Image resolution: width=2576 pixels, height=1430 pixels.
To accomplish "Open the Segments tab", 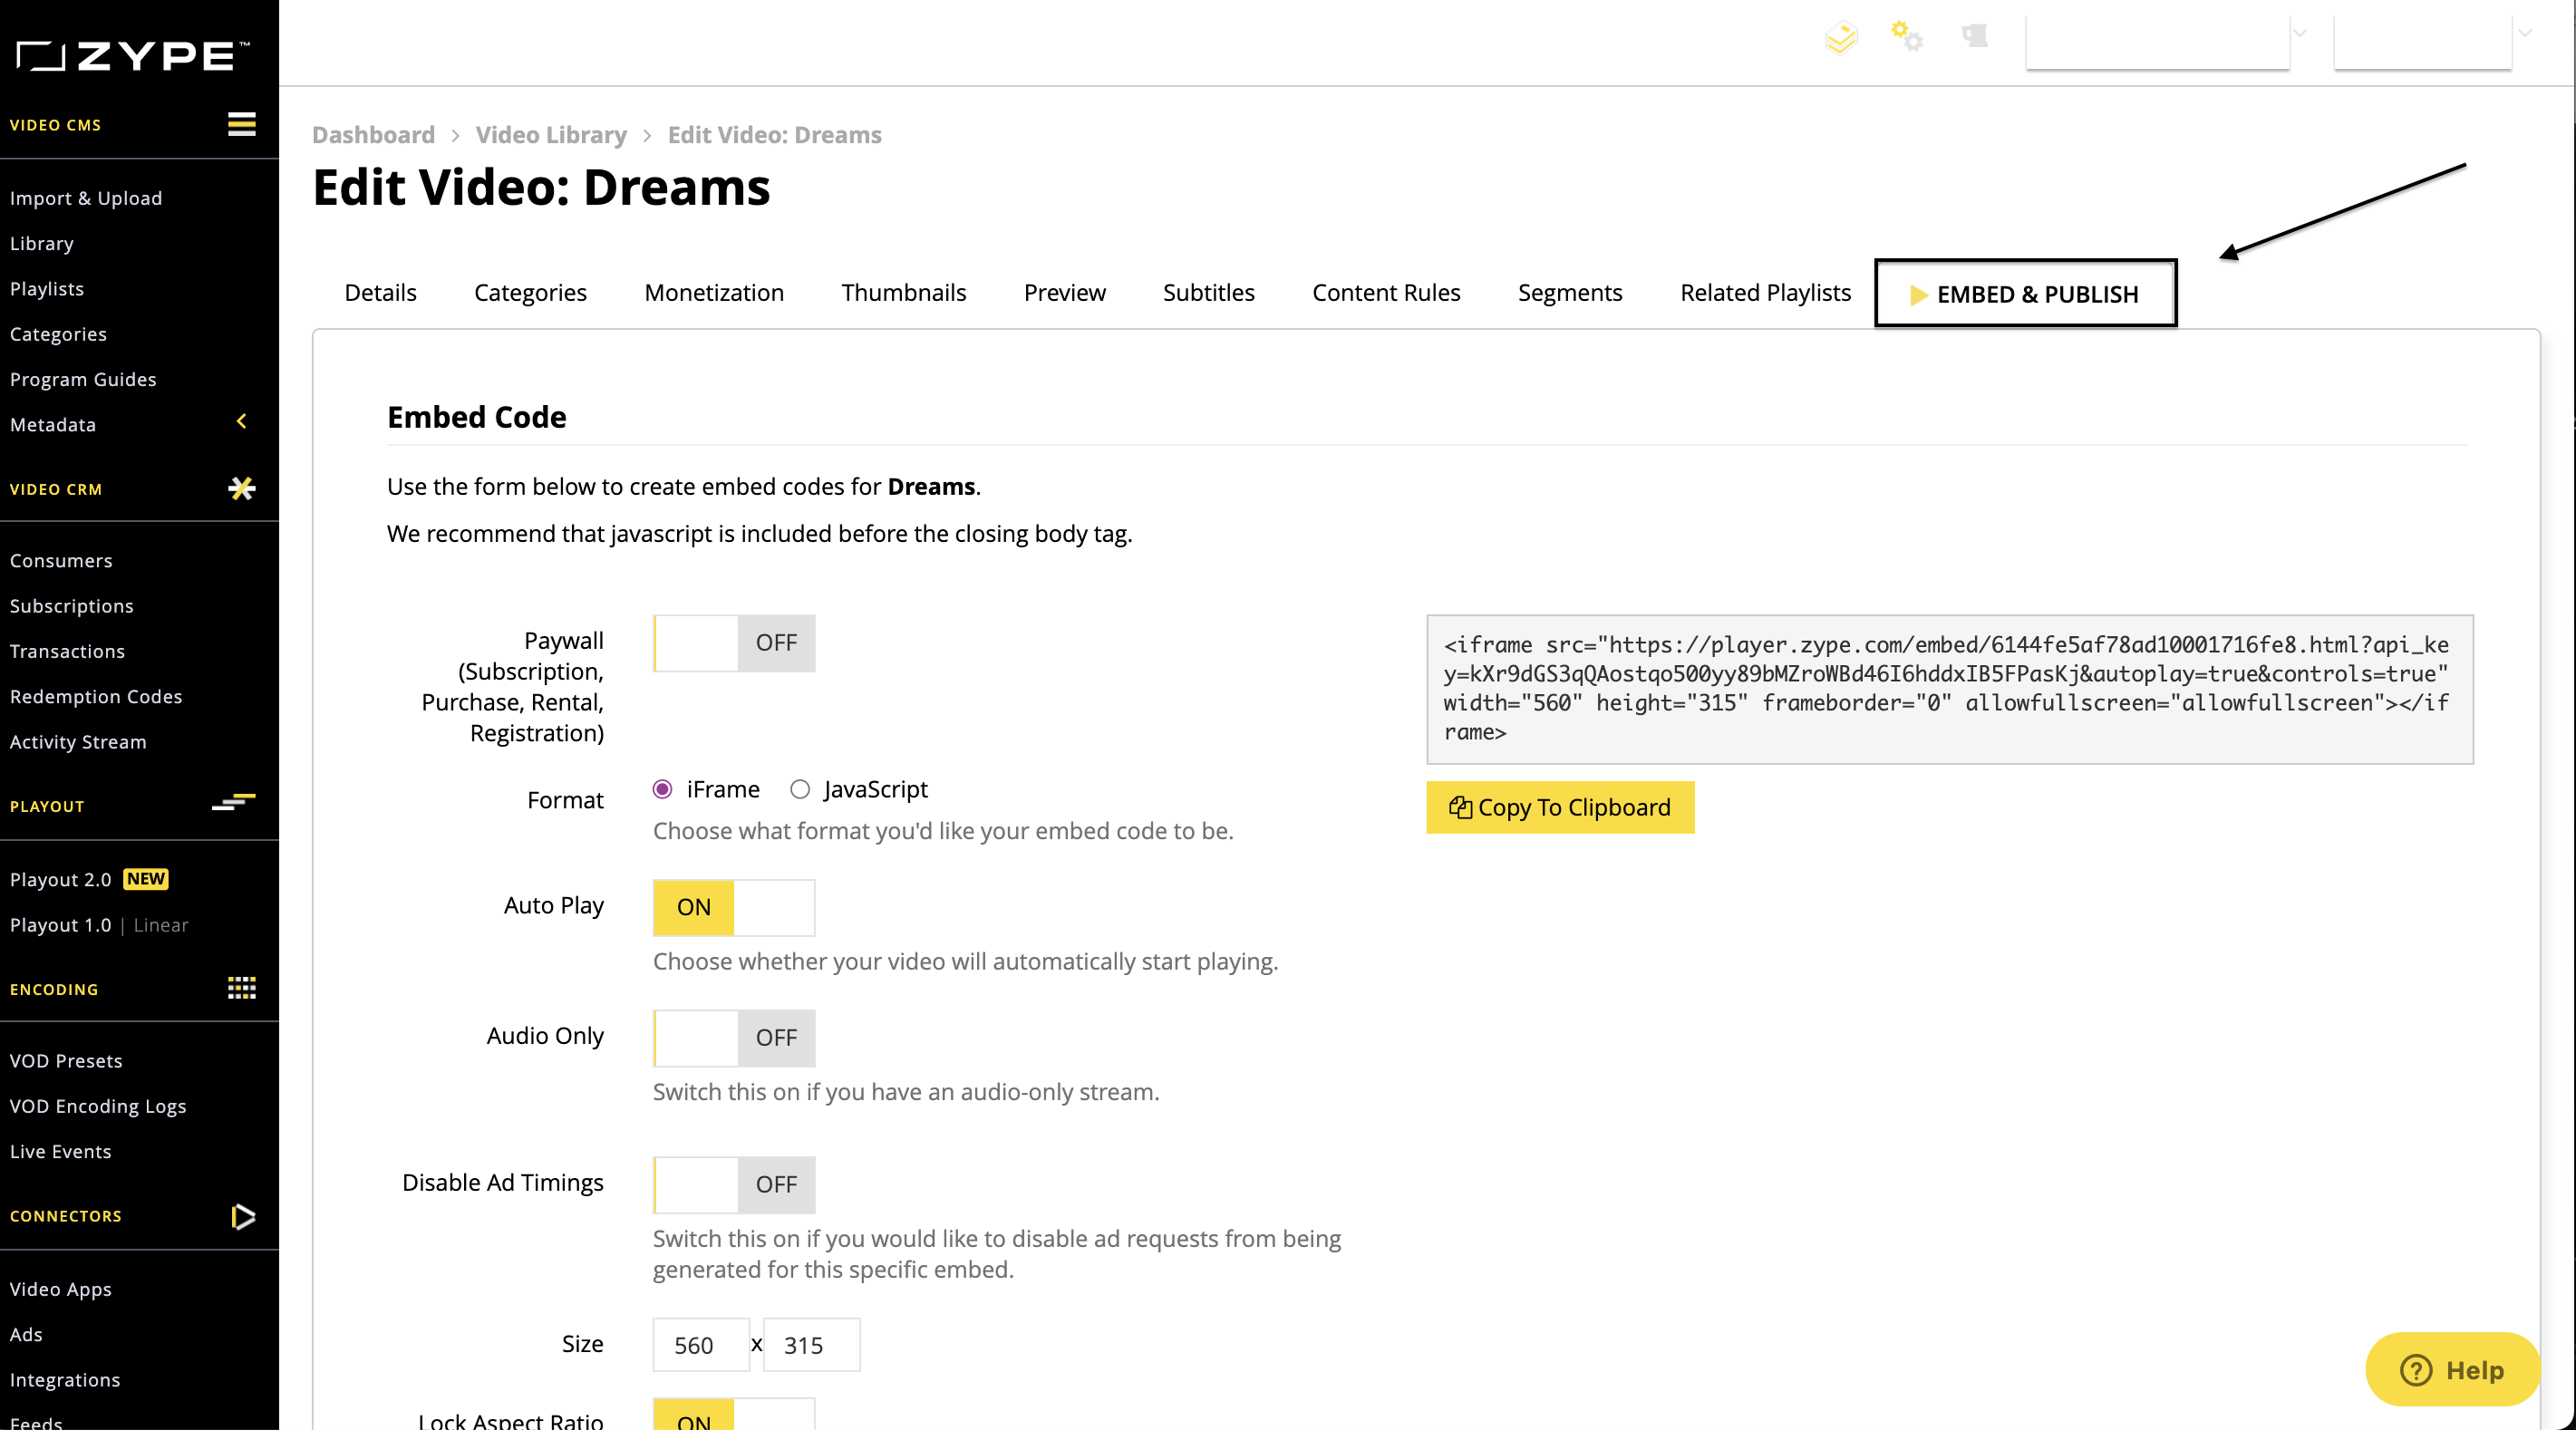I will [1570, 293].
